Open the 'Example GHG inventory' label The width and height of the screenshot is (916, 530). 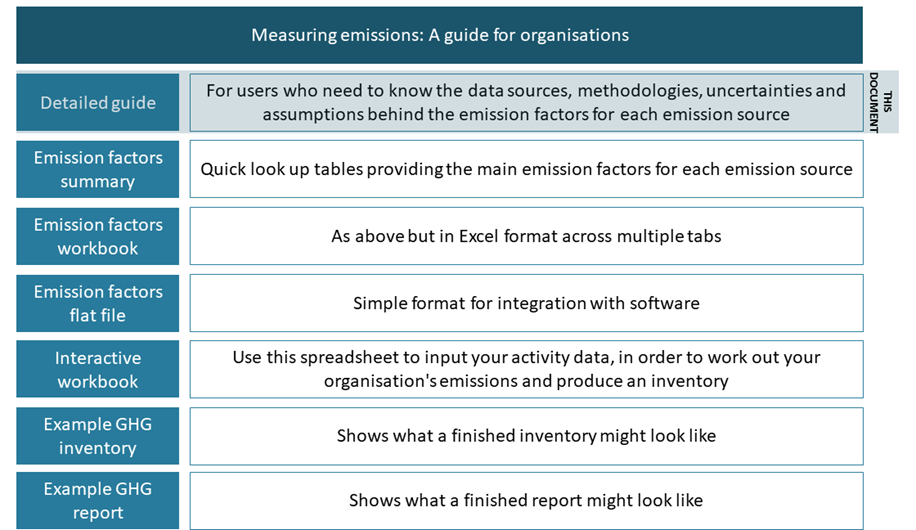click(98, 436)
